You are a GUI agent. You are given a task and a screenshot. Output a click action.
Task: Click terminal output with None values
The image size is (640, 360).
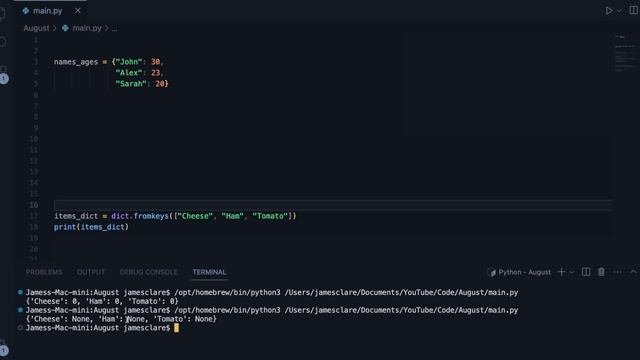(121, 319)
